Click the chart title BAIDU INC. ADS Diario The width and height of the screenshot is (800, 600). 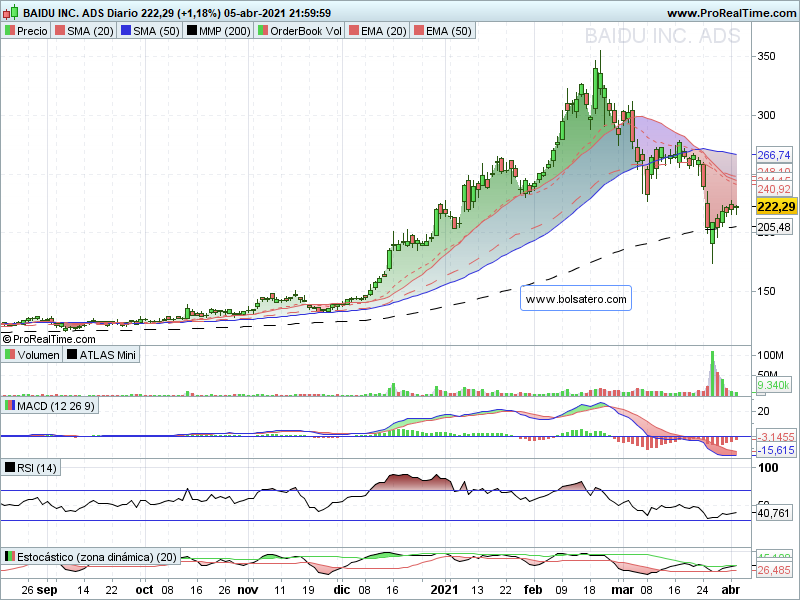coord(80,13)
